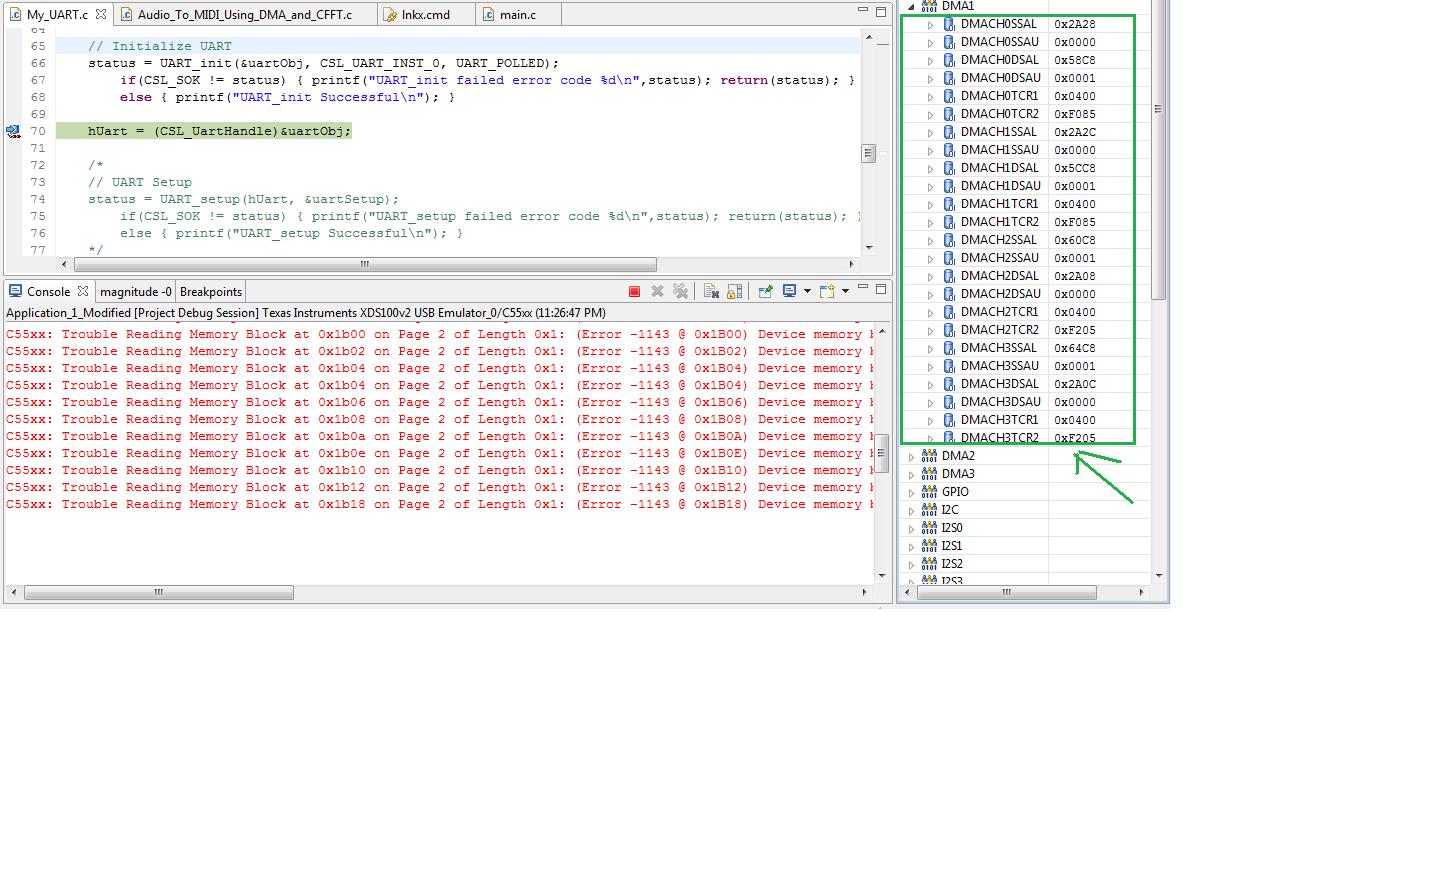The height and width of the screenshot is (869, 1434).
Task: Close the My_UART.c editor tab
Action: point(101,15)
